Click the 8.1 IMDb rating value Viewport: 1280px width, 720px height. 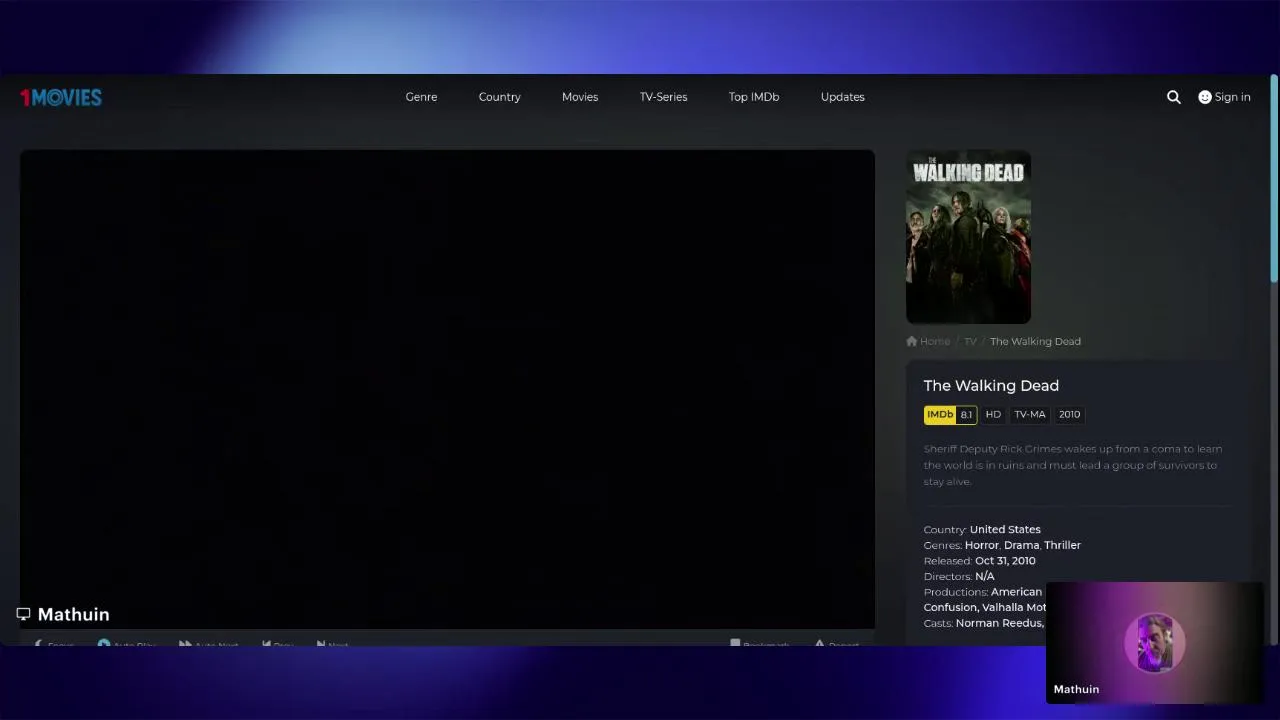[966, 414]
